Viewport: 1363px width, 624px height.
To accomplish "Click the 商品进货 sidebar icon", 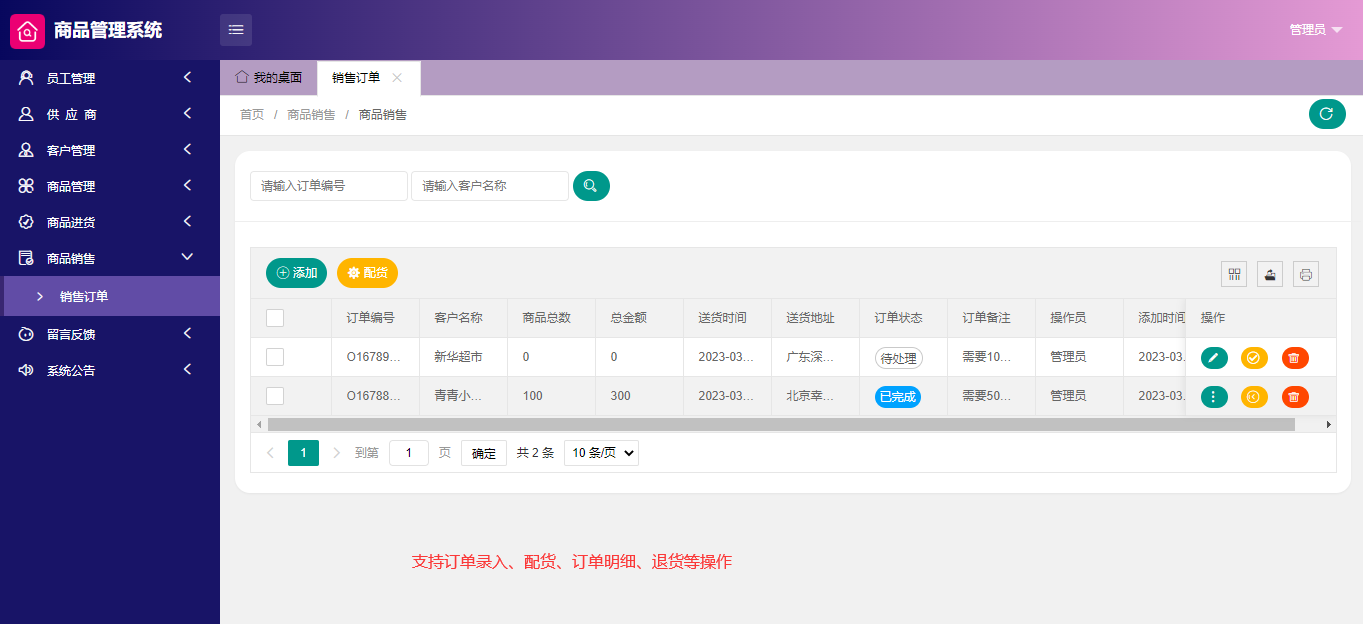I will coord(26,222).
